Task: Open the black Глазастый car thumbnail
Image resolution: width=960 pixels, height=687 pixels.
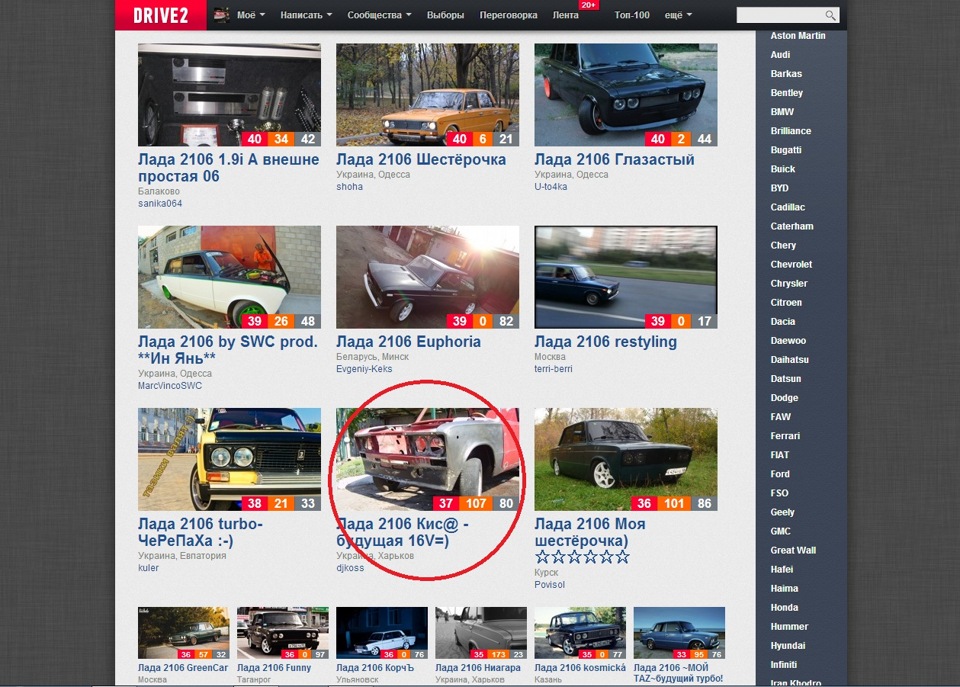Action: (x=626, y=94)
